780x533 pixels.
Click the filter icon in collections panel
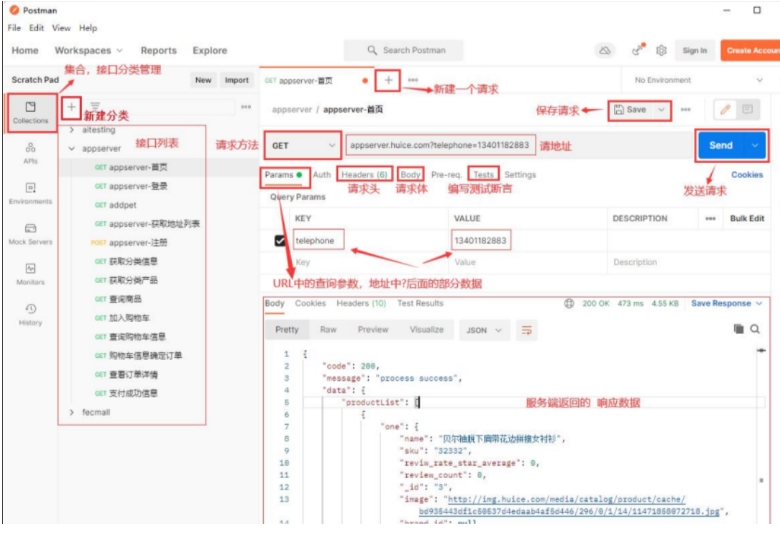click(95, 107)
